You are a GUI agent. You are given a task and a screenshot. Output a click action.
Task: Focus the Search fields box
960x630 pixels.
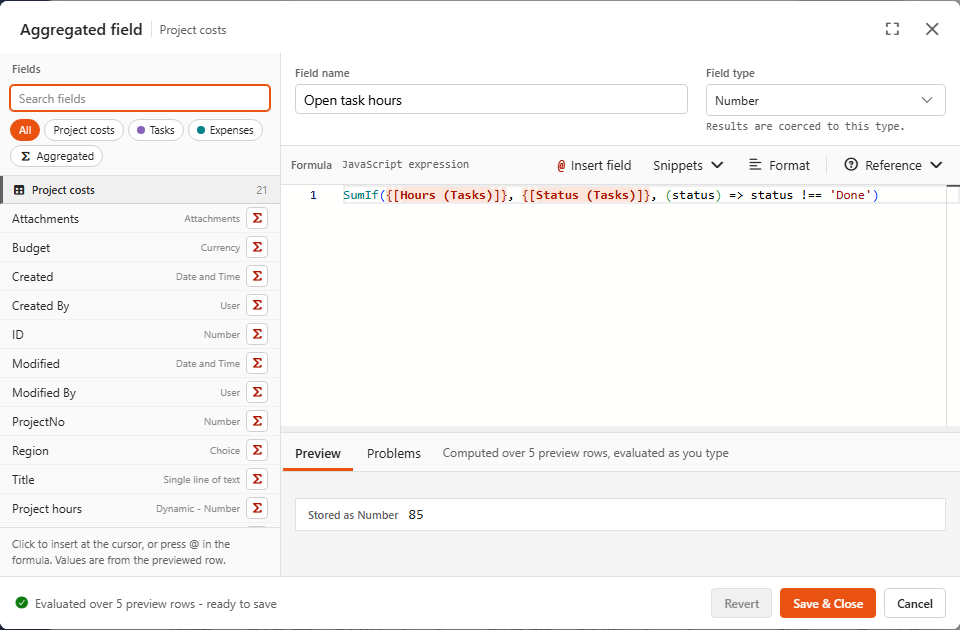click(140, 99)
